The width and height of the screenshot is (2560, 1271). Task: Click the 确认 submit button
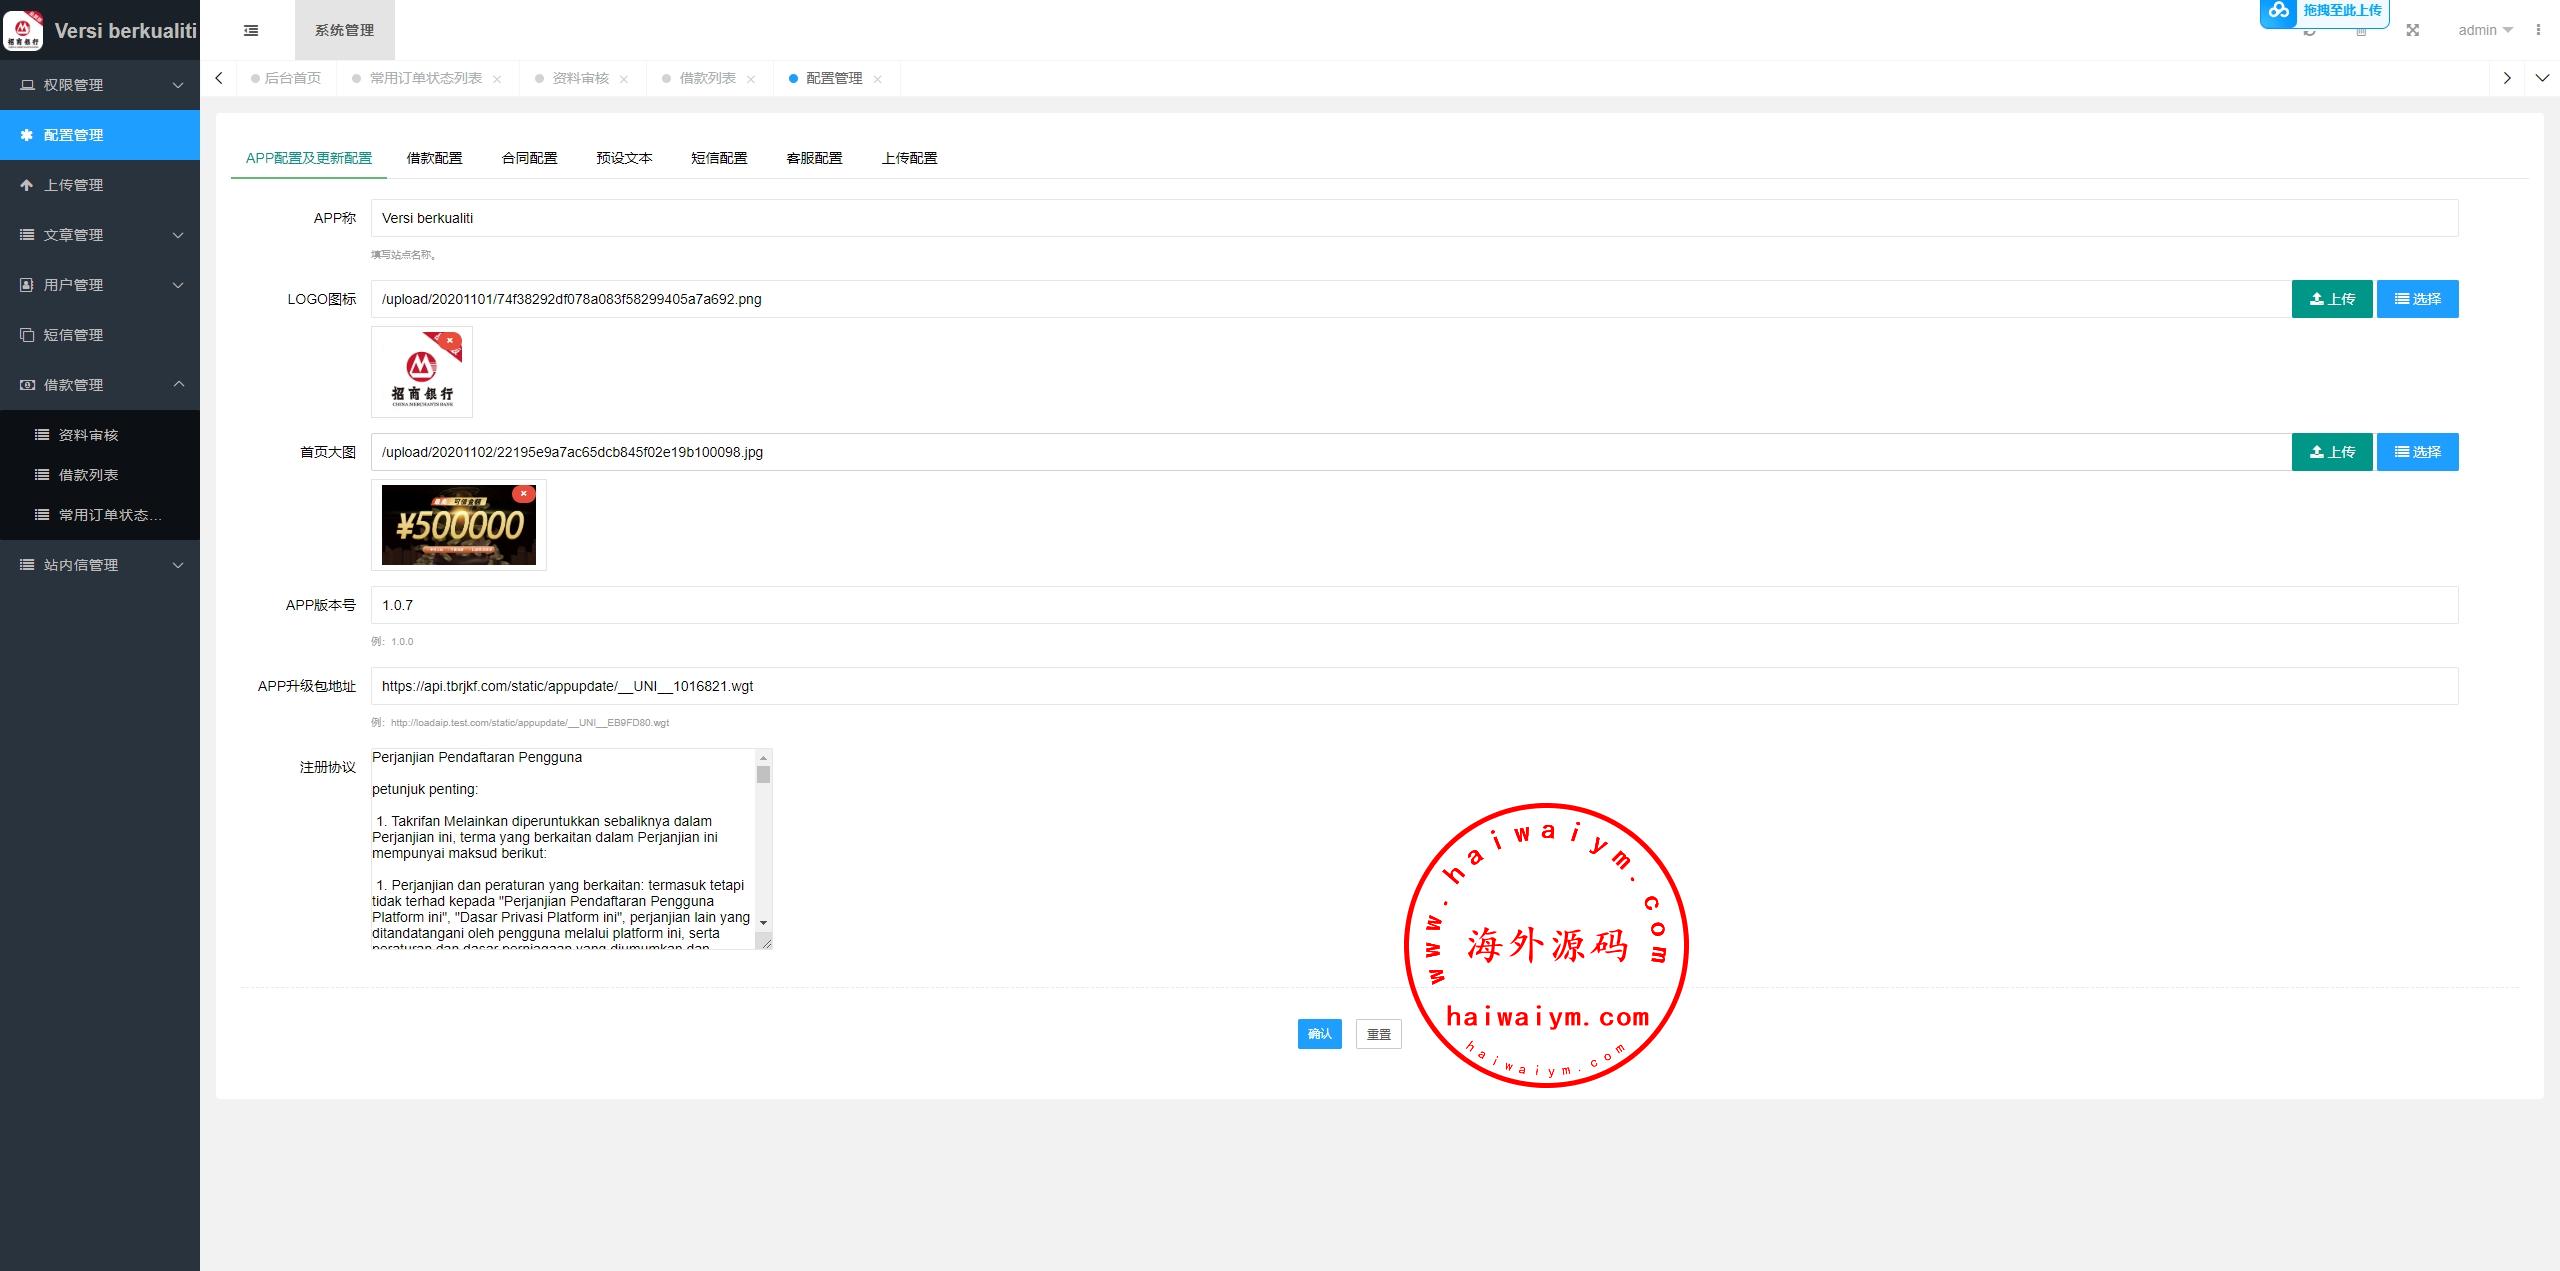click(1319, 1034)
